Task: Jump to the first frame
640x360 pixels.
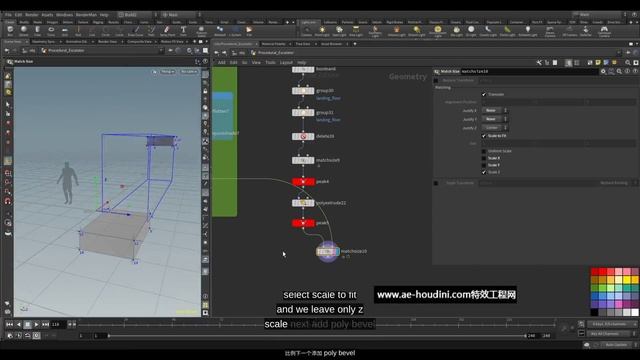Action: click(9, 324)
